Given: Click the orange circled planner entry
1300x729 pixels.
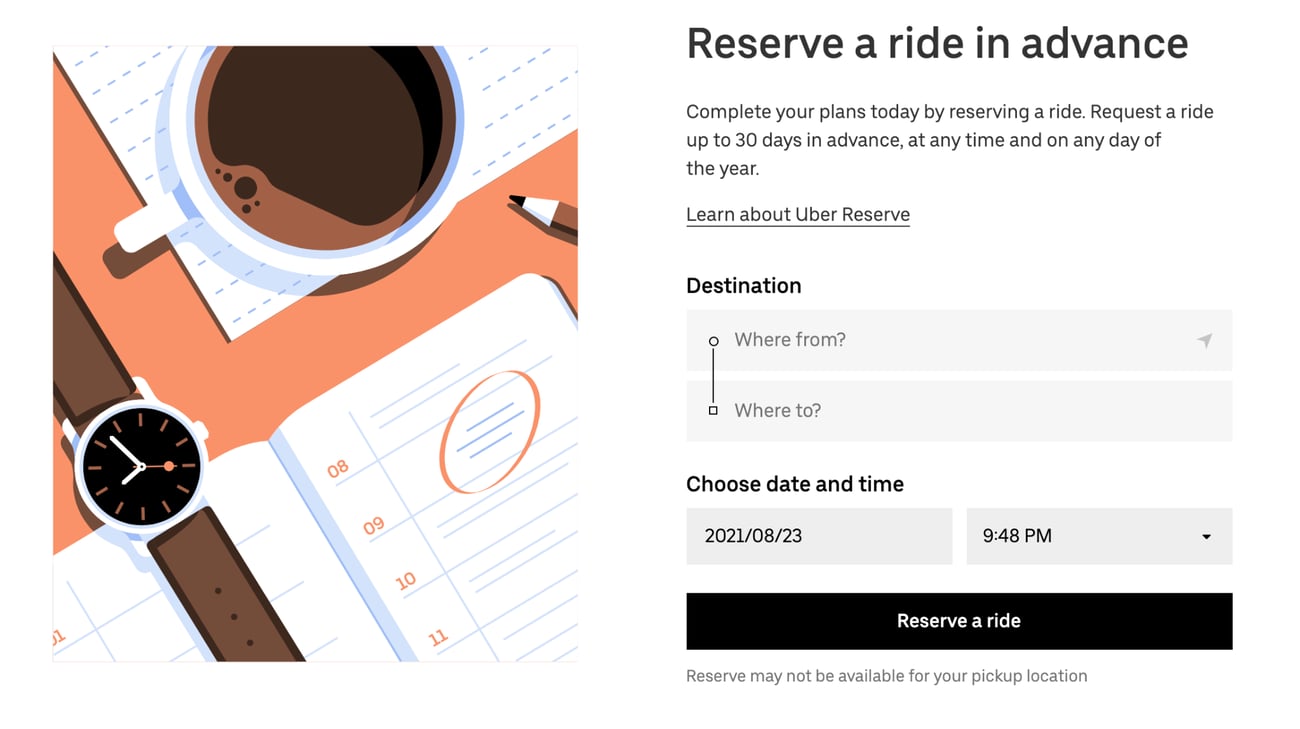Looking at the screenshot, I should pos(489,431).
